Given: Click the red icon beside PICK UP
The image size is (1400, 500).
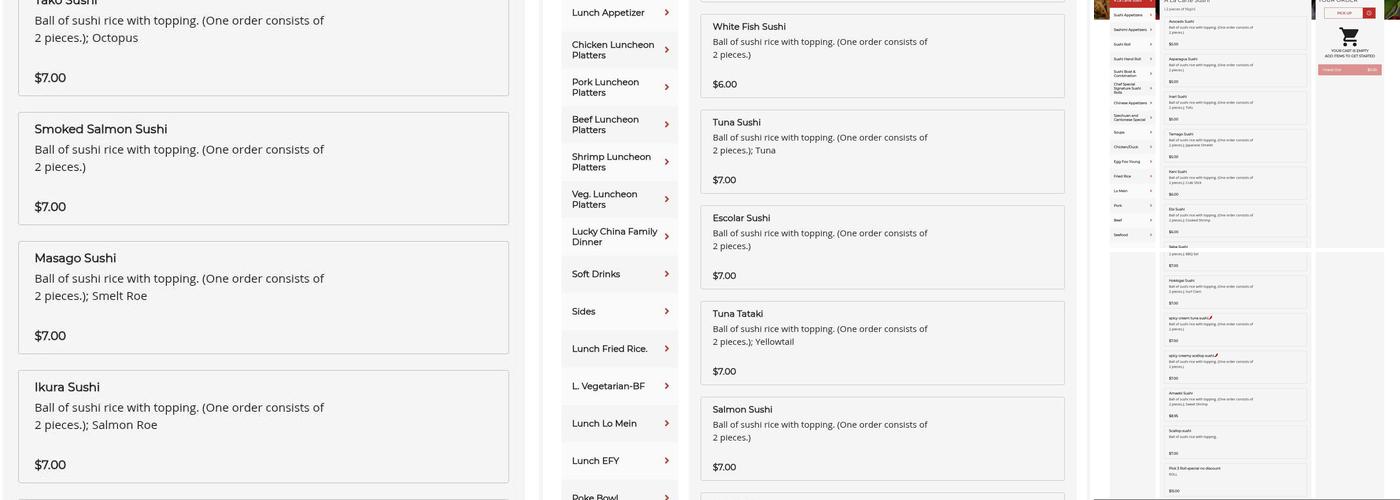Looking at the screenshot, I should pos(1369,13).
